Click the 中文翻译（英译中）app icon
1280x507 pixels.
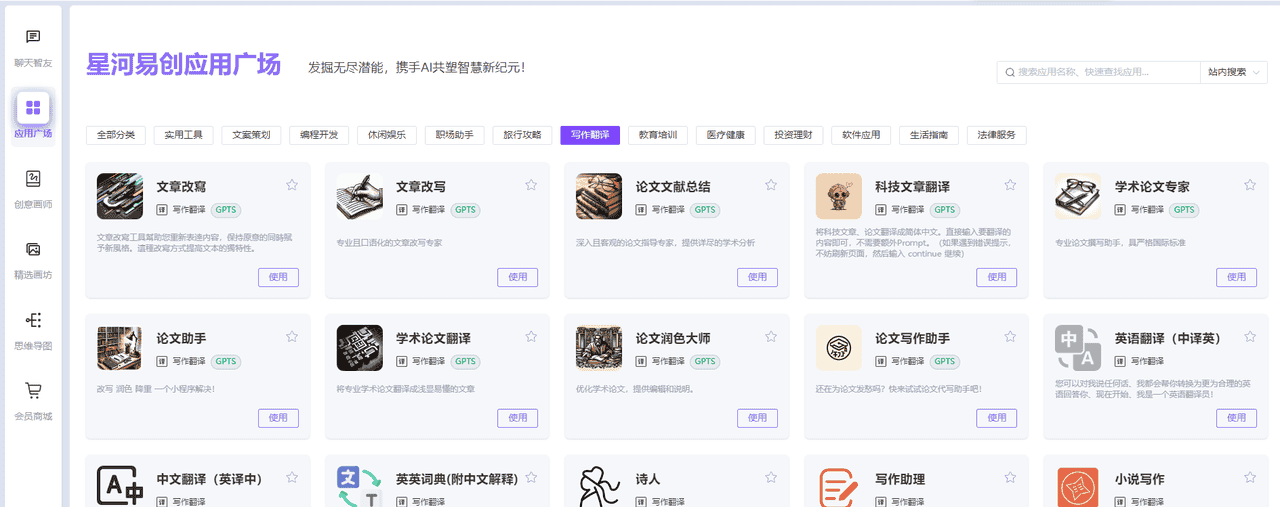pyautogui.click(x=120, y=486)
